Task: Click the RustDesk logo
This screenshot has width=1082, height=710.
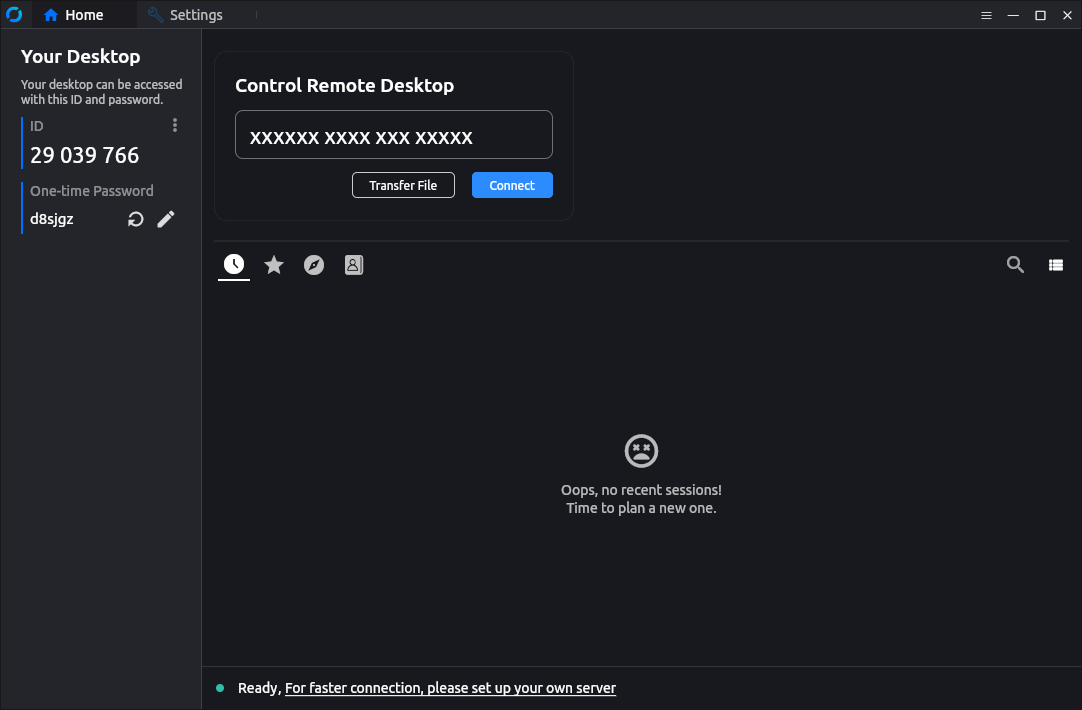Action: coord(14,14)
